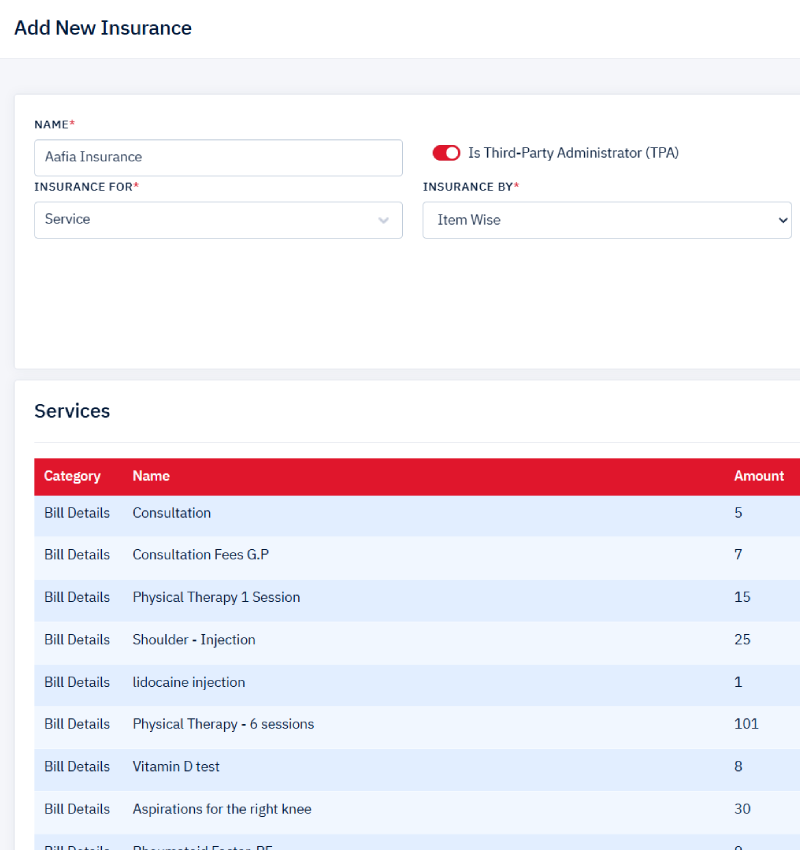Select the Vitamin D test row
The width and height of the screenshot is (800, 850).
(x=176, y=766)
